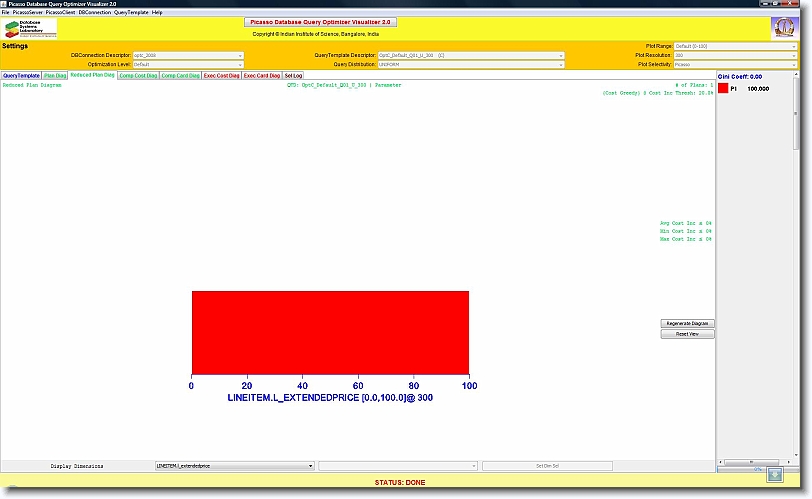Open the Plot Resolution dropdown
812x499 pixels.
pos(735,55)
